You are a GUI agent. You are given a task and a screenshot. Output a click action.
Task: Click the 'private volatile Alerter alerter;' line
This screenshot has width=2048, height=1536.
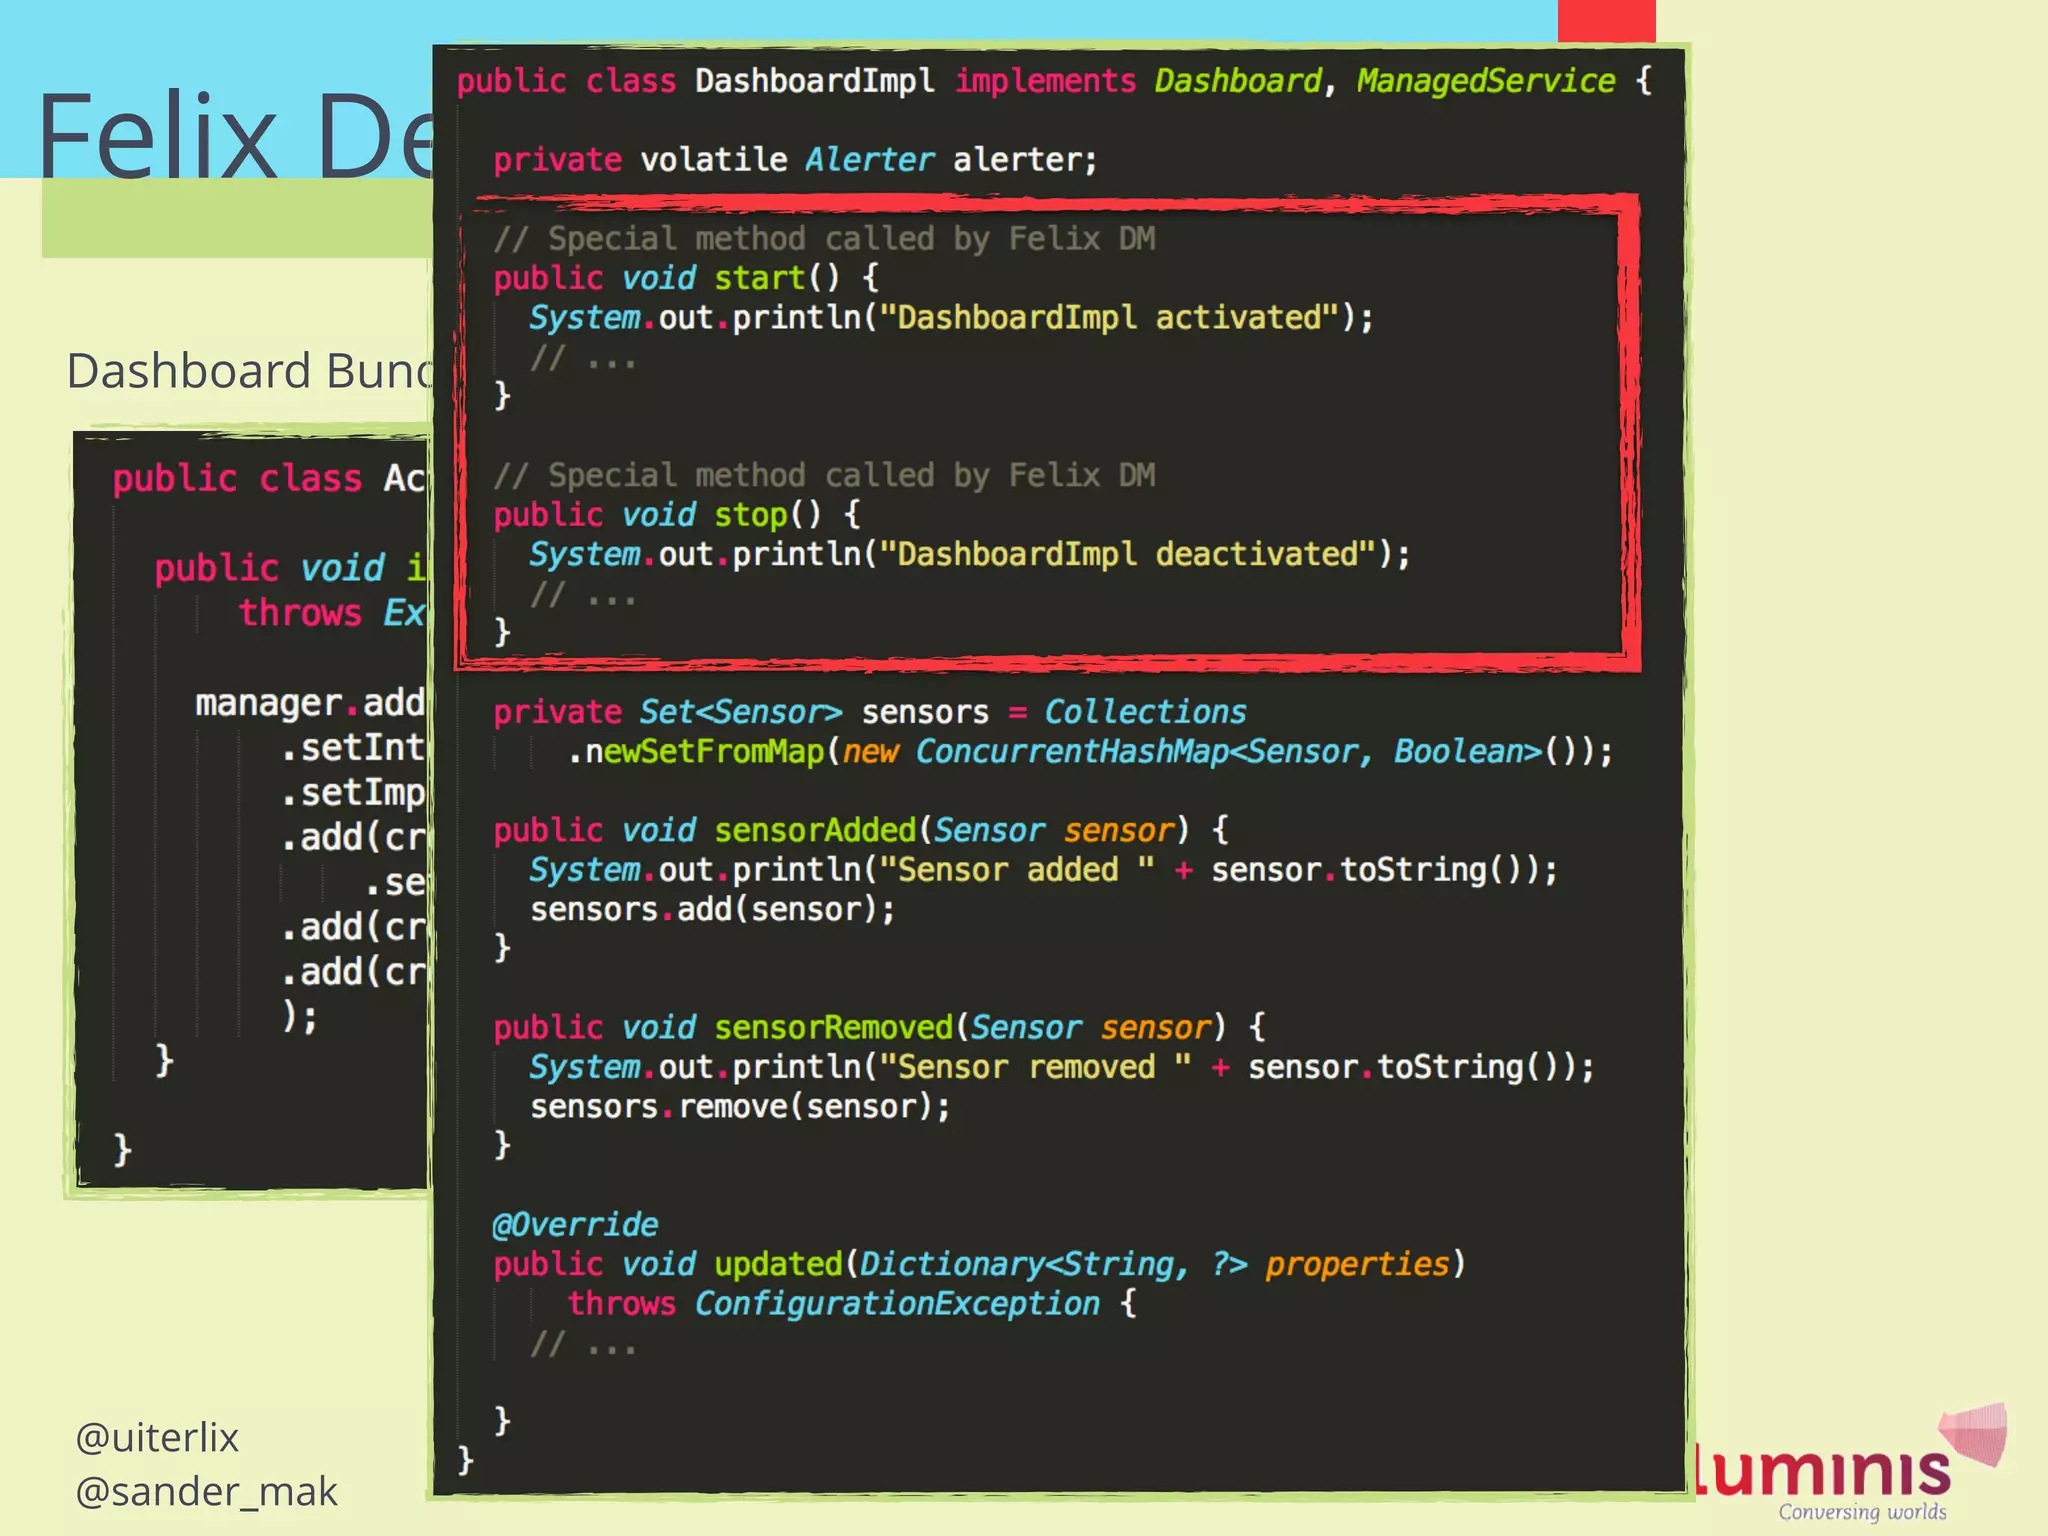(x=795, y=160)
